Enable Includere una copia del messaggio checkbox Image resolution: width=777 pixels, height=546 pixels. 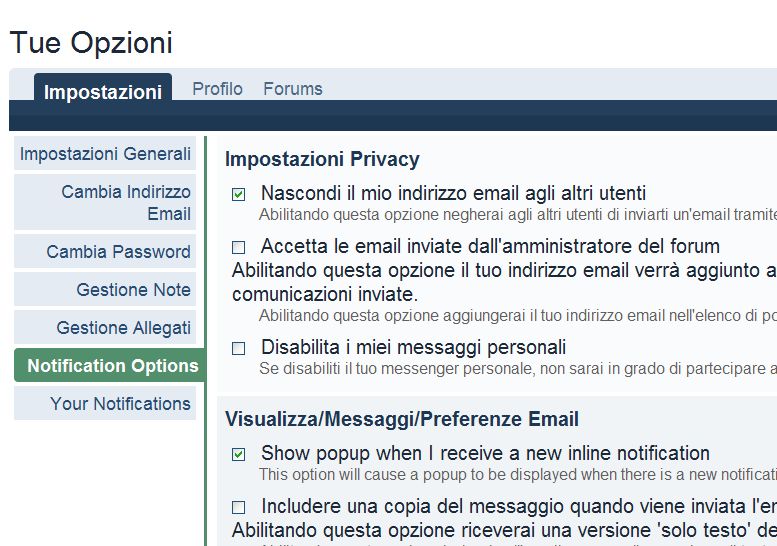point(238,507)
